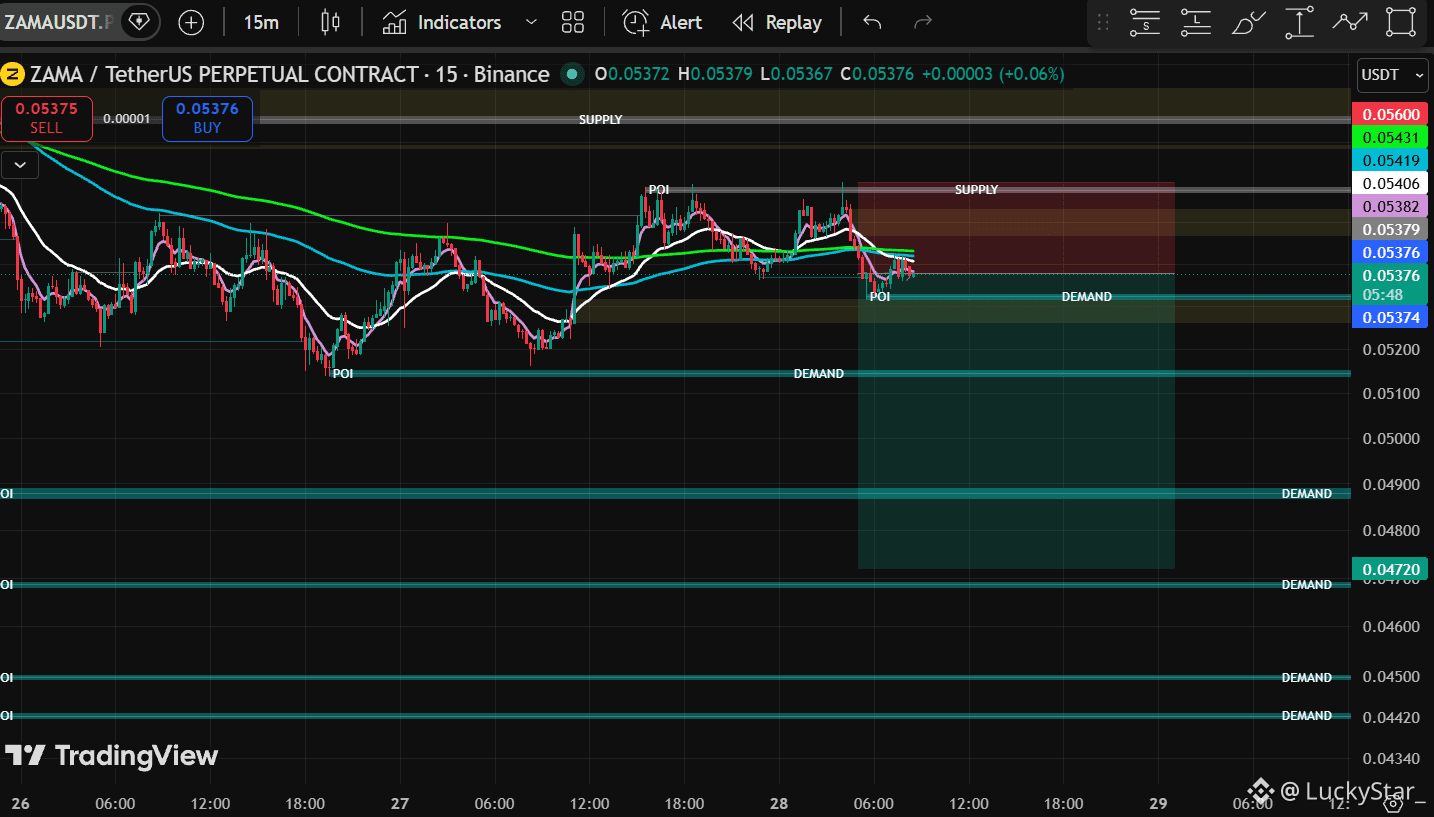Click the undo arrow

(x=872, y=22)
